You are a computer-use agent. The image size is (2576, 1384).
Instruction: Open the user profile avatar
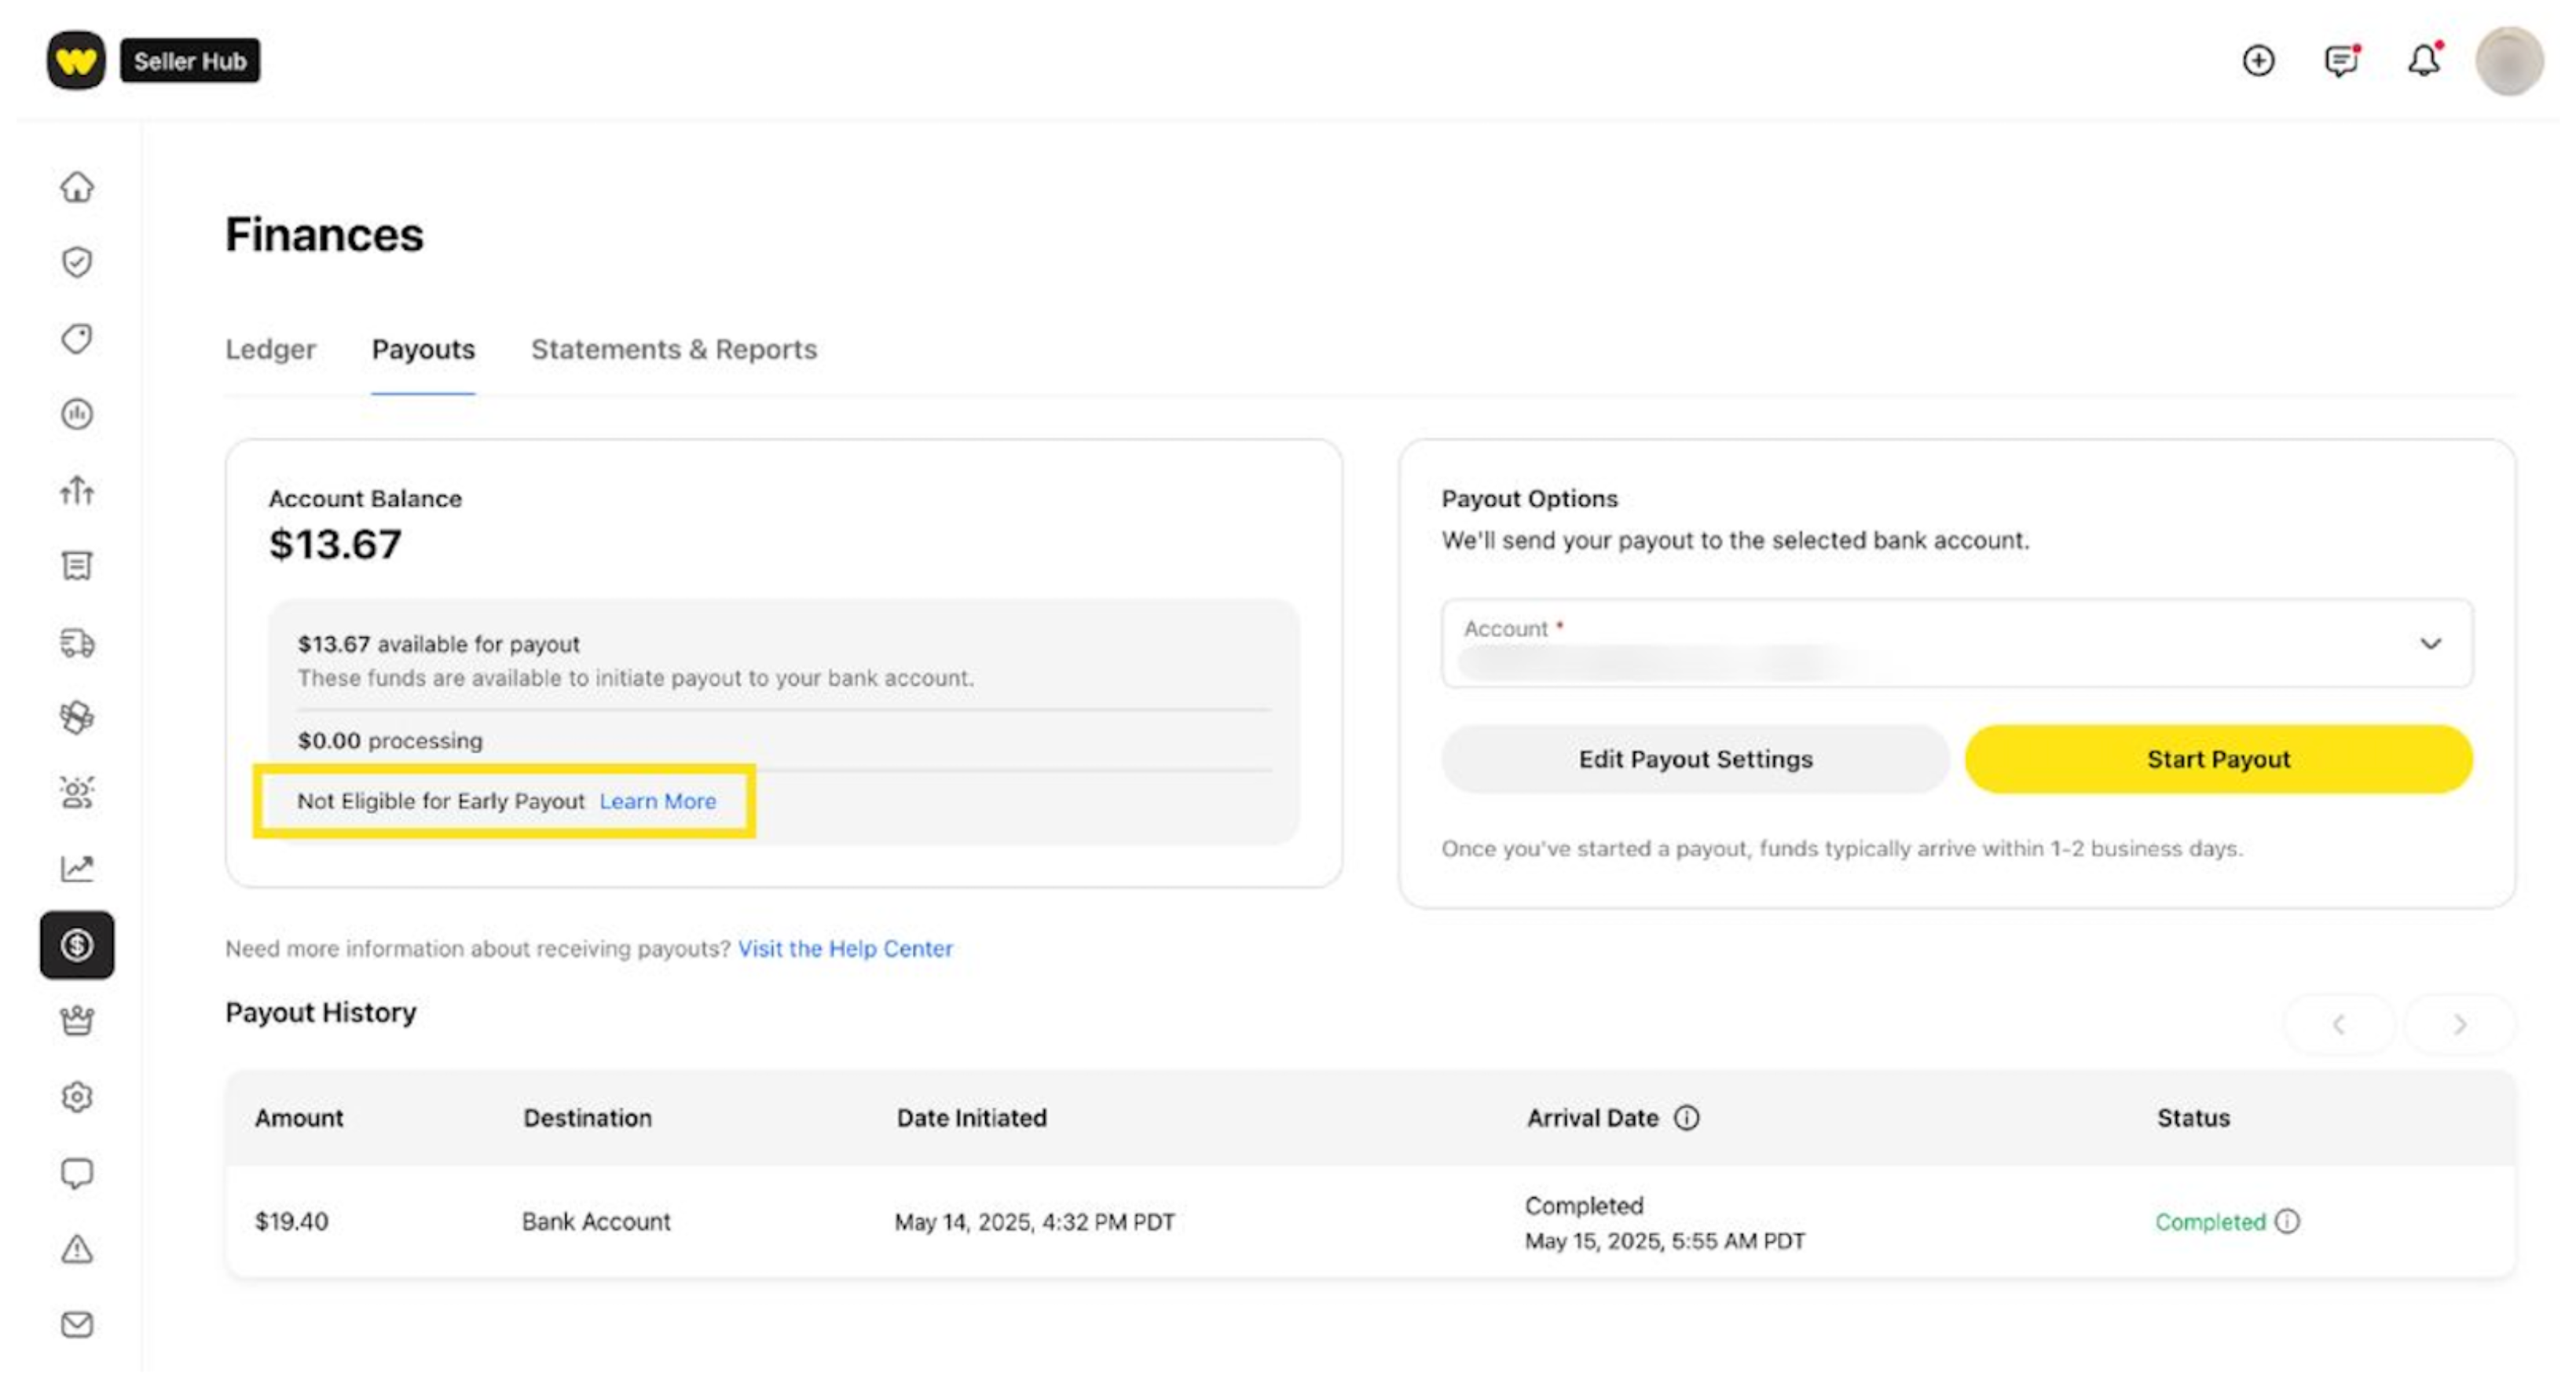[x=2508, y=61]
